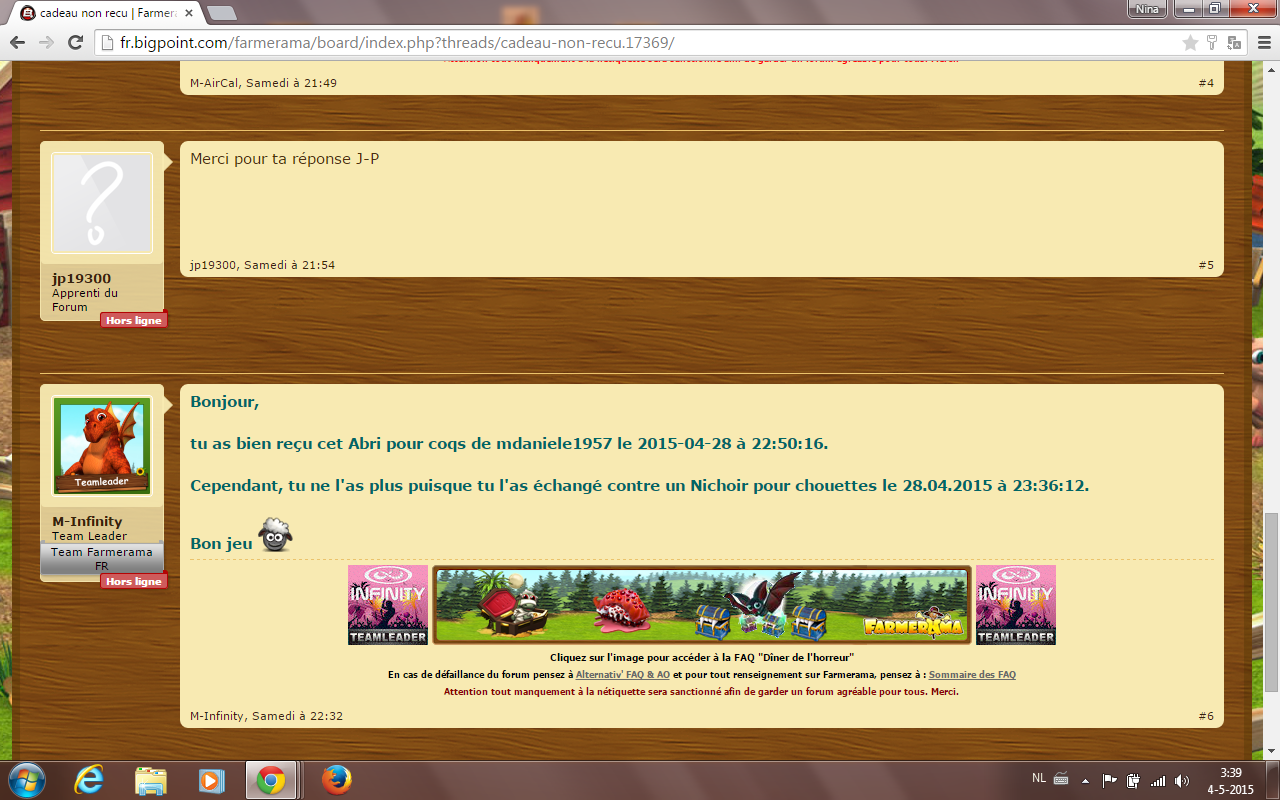Click 'Hors ligne' badge under M-Infinity

[133, 581]
